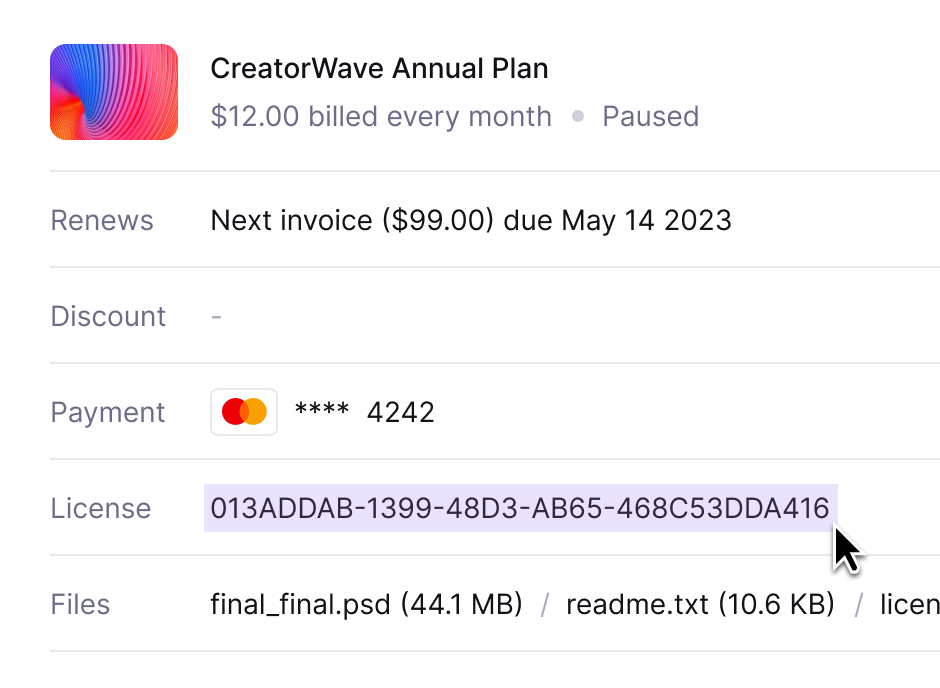Screen dimensions: 940x688
Task: Click the $12.00 billed every month text
Action: (x=381, y=116)
